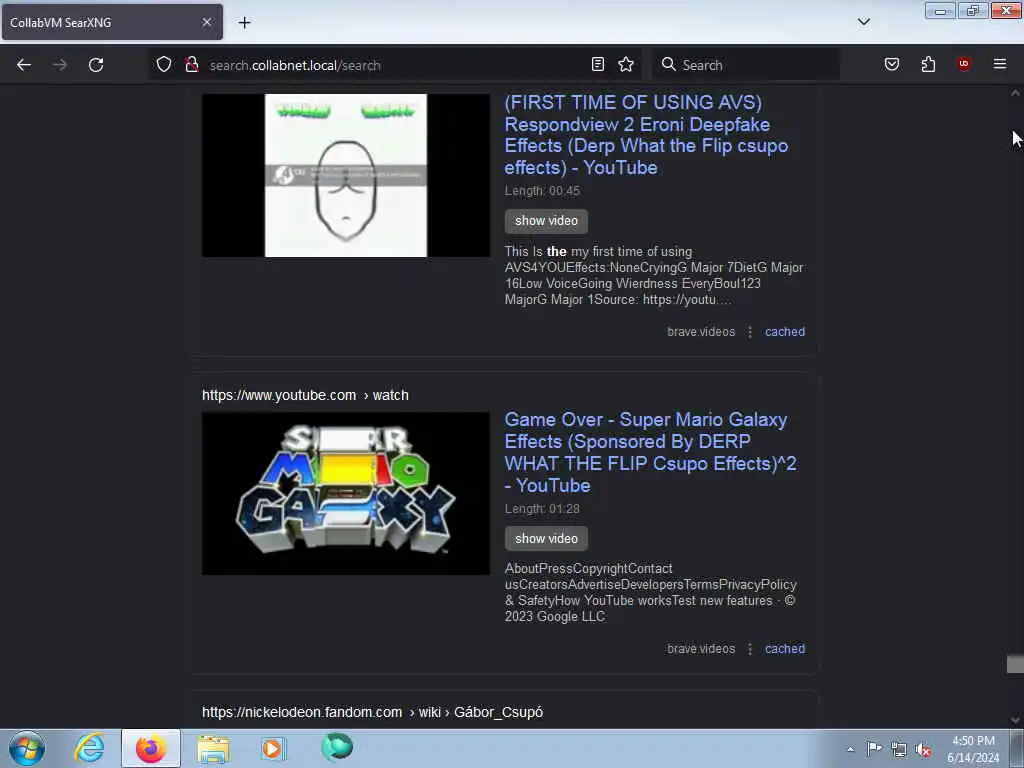Open the Pocket save icon

coord(891,64)
